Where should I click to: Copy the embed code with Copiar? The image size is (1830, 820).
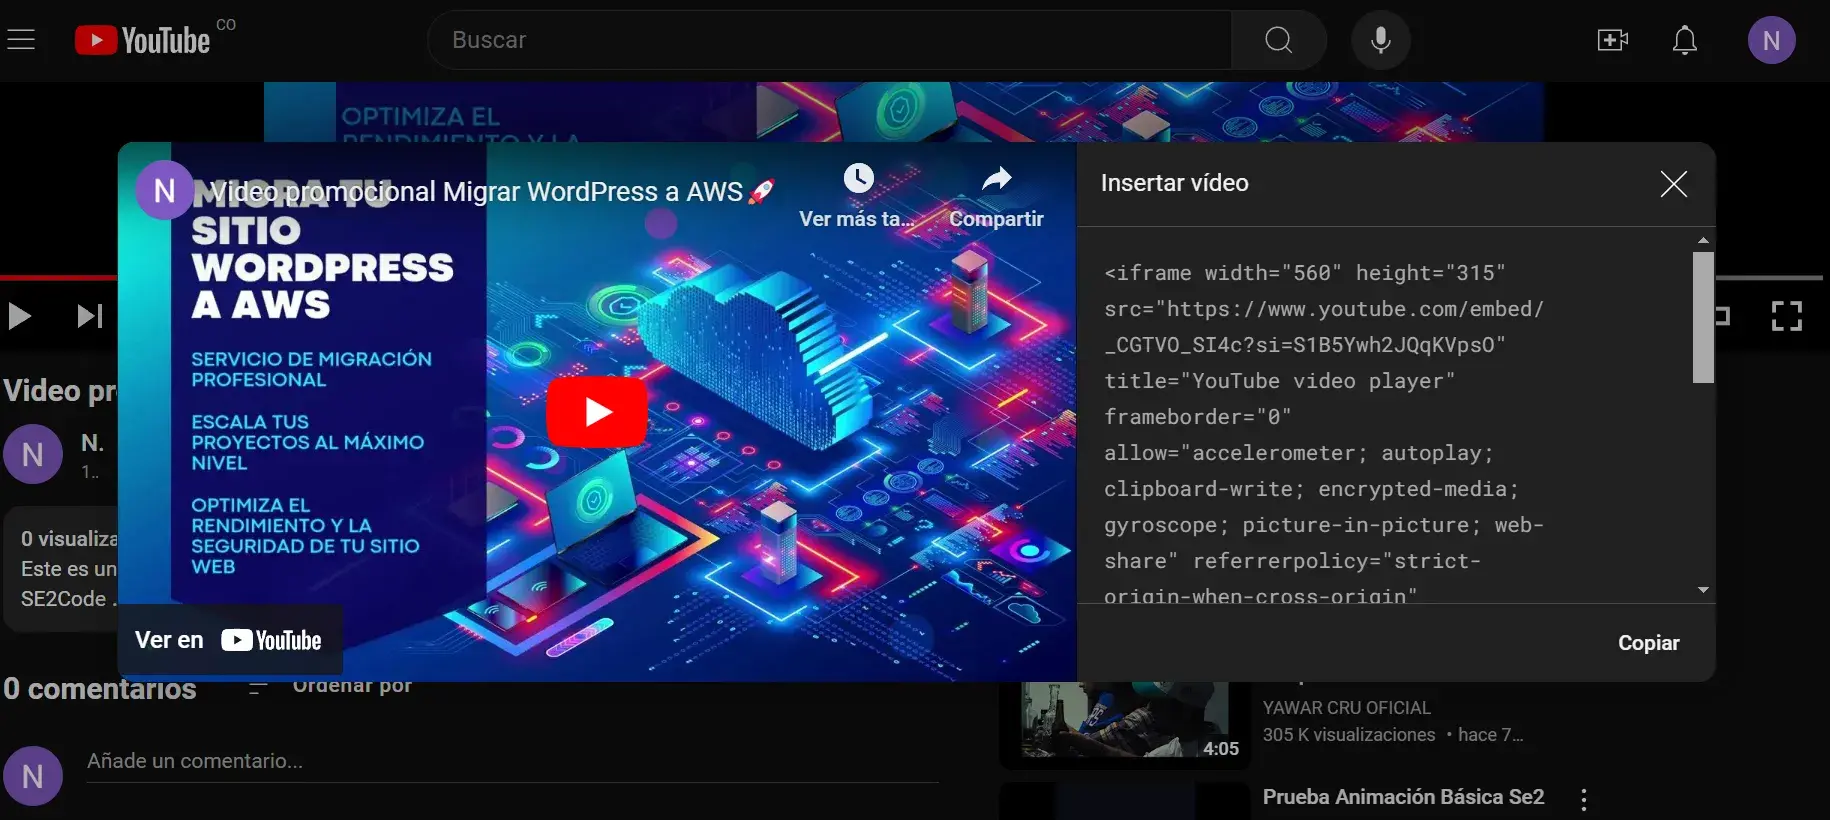pyautogui.click(x=1648, y=643)
